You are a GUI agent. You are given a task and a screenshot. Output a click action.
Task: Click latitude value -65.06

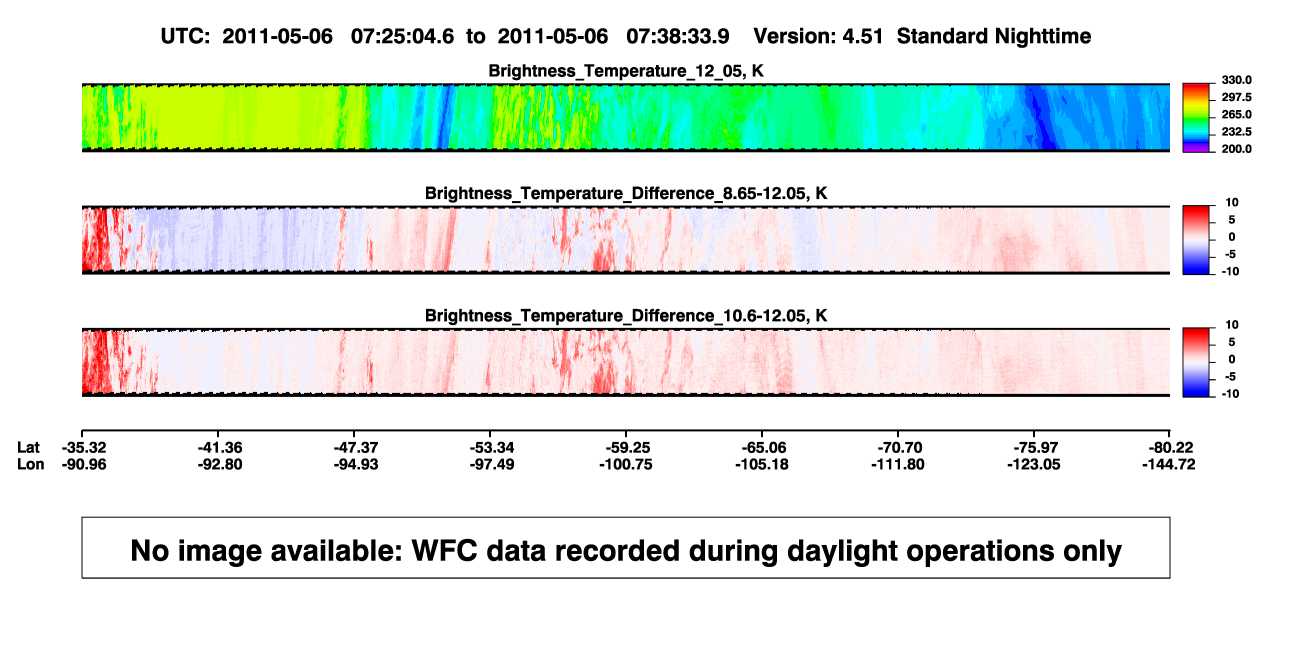[762, 447]
